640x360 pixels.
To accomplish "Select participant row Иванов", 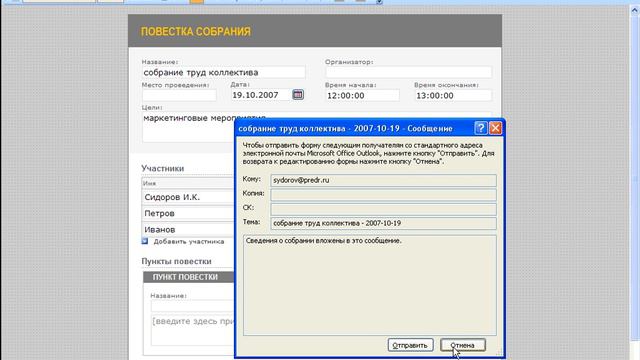I will coord(188,229).
